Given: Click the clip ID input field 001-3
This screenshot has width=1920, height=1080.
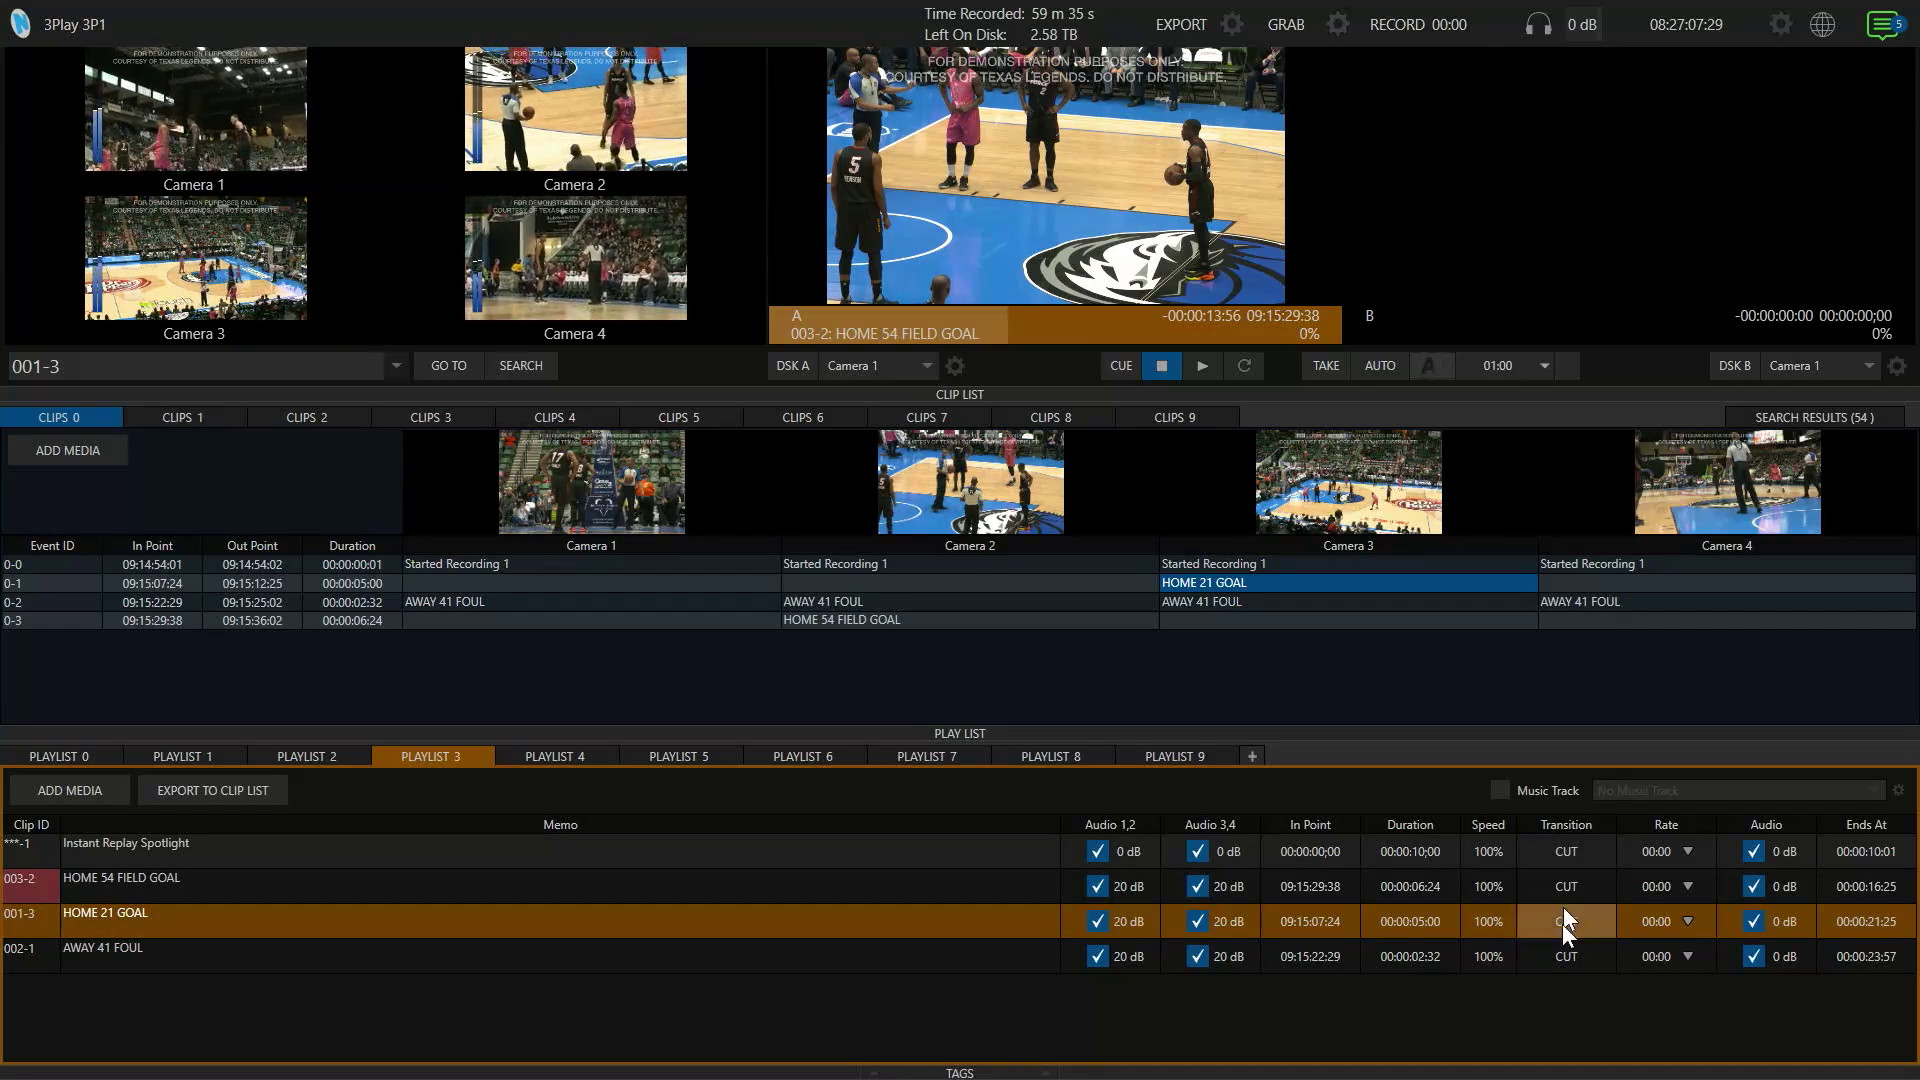Looking at the screenshot, I should pos(197,366).
